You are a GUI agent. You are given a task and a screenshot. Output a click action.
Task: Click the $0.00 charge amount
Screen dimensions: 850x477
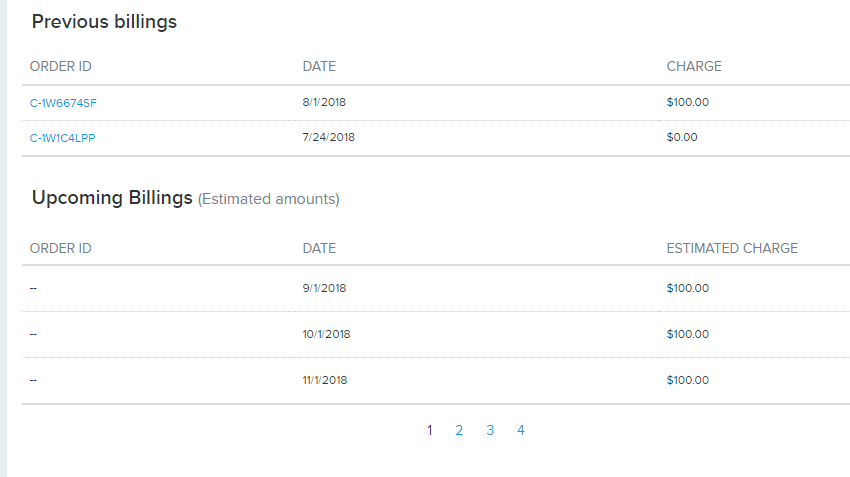coord(682,137)
